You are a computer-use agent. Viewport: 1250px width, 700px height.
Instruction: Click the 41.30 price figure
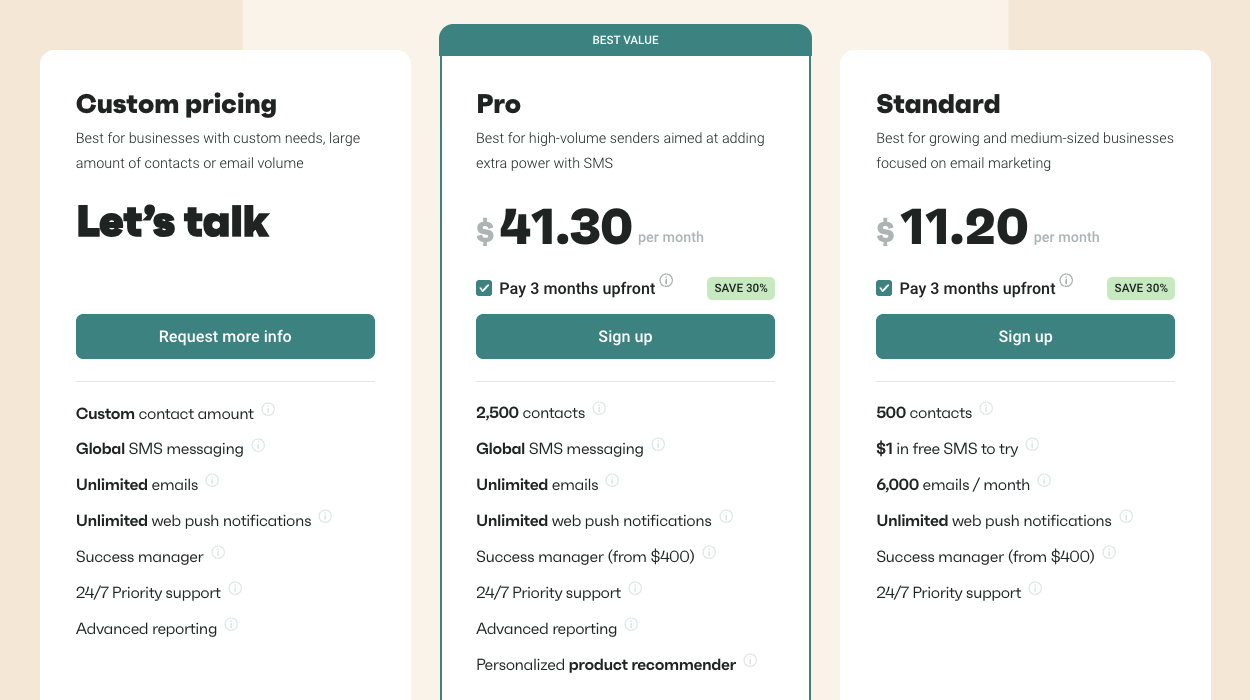[x=566, y=226]
